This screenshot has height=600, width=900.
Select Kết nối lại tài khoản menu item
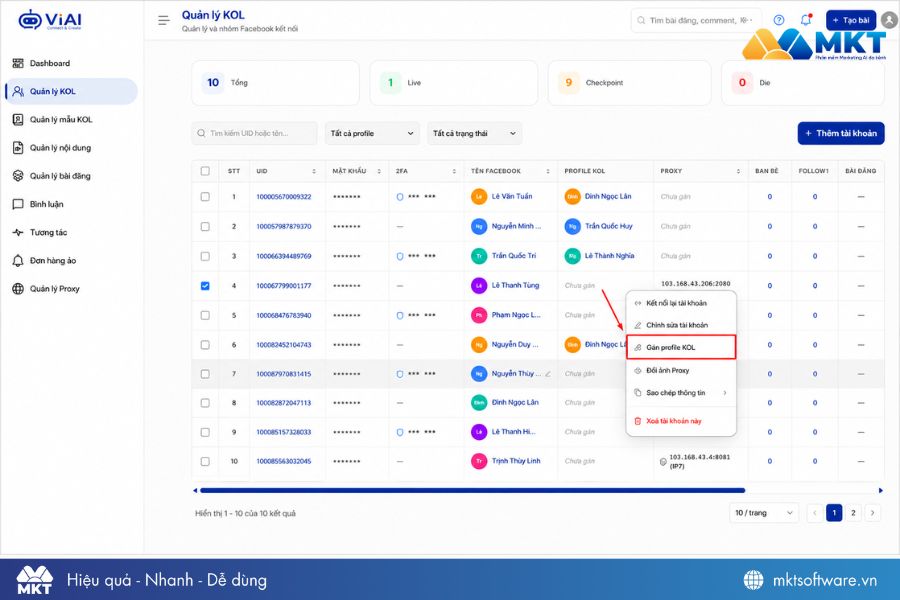point(681,303)
